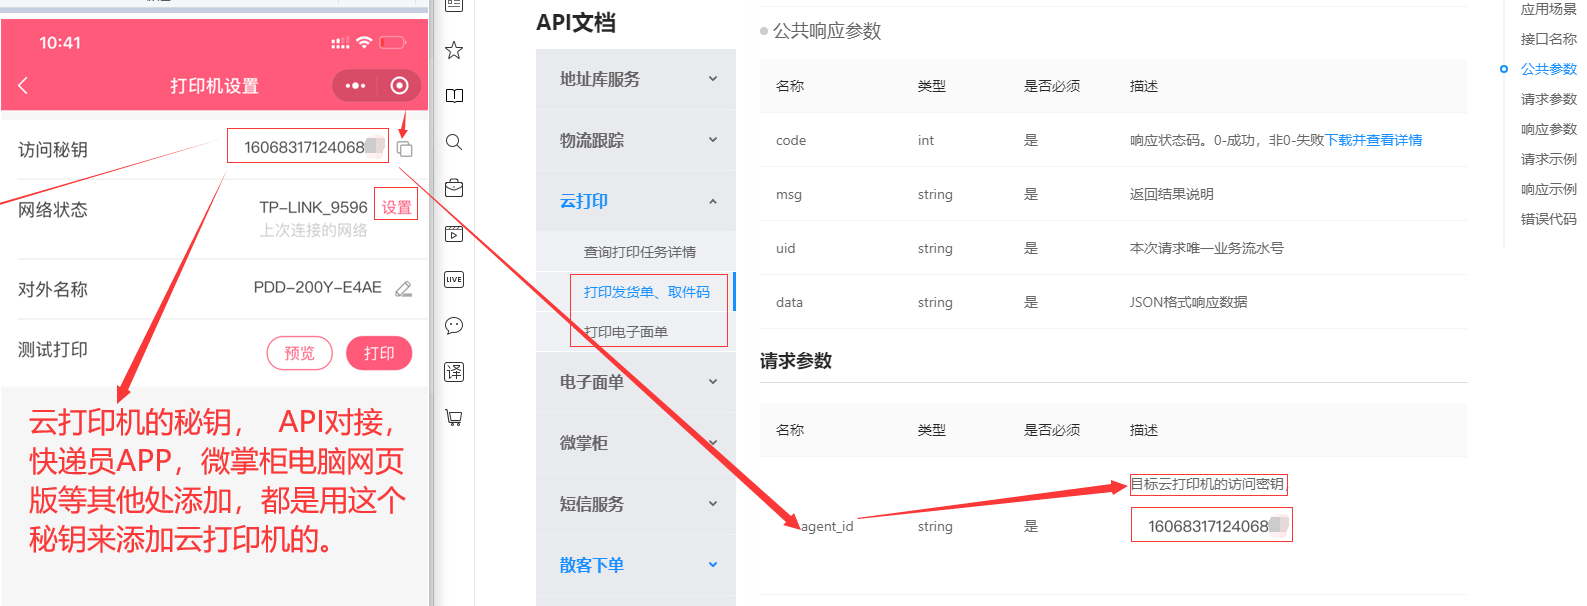The width and height of the screenshot is (1587, 606).
Task: Click 本次请求唯一业务流水号 description
Action: 1207,248
